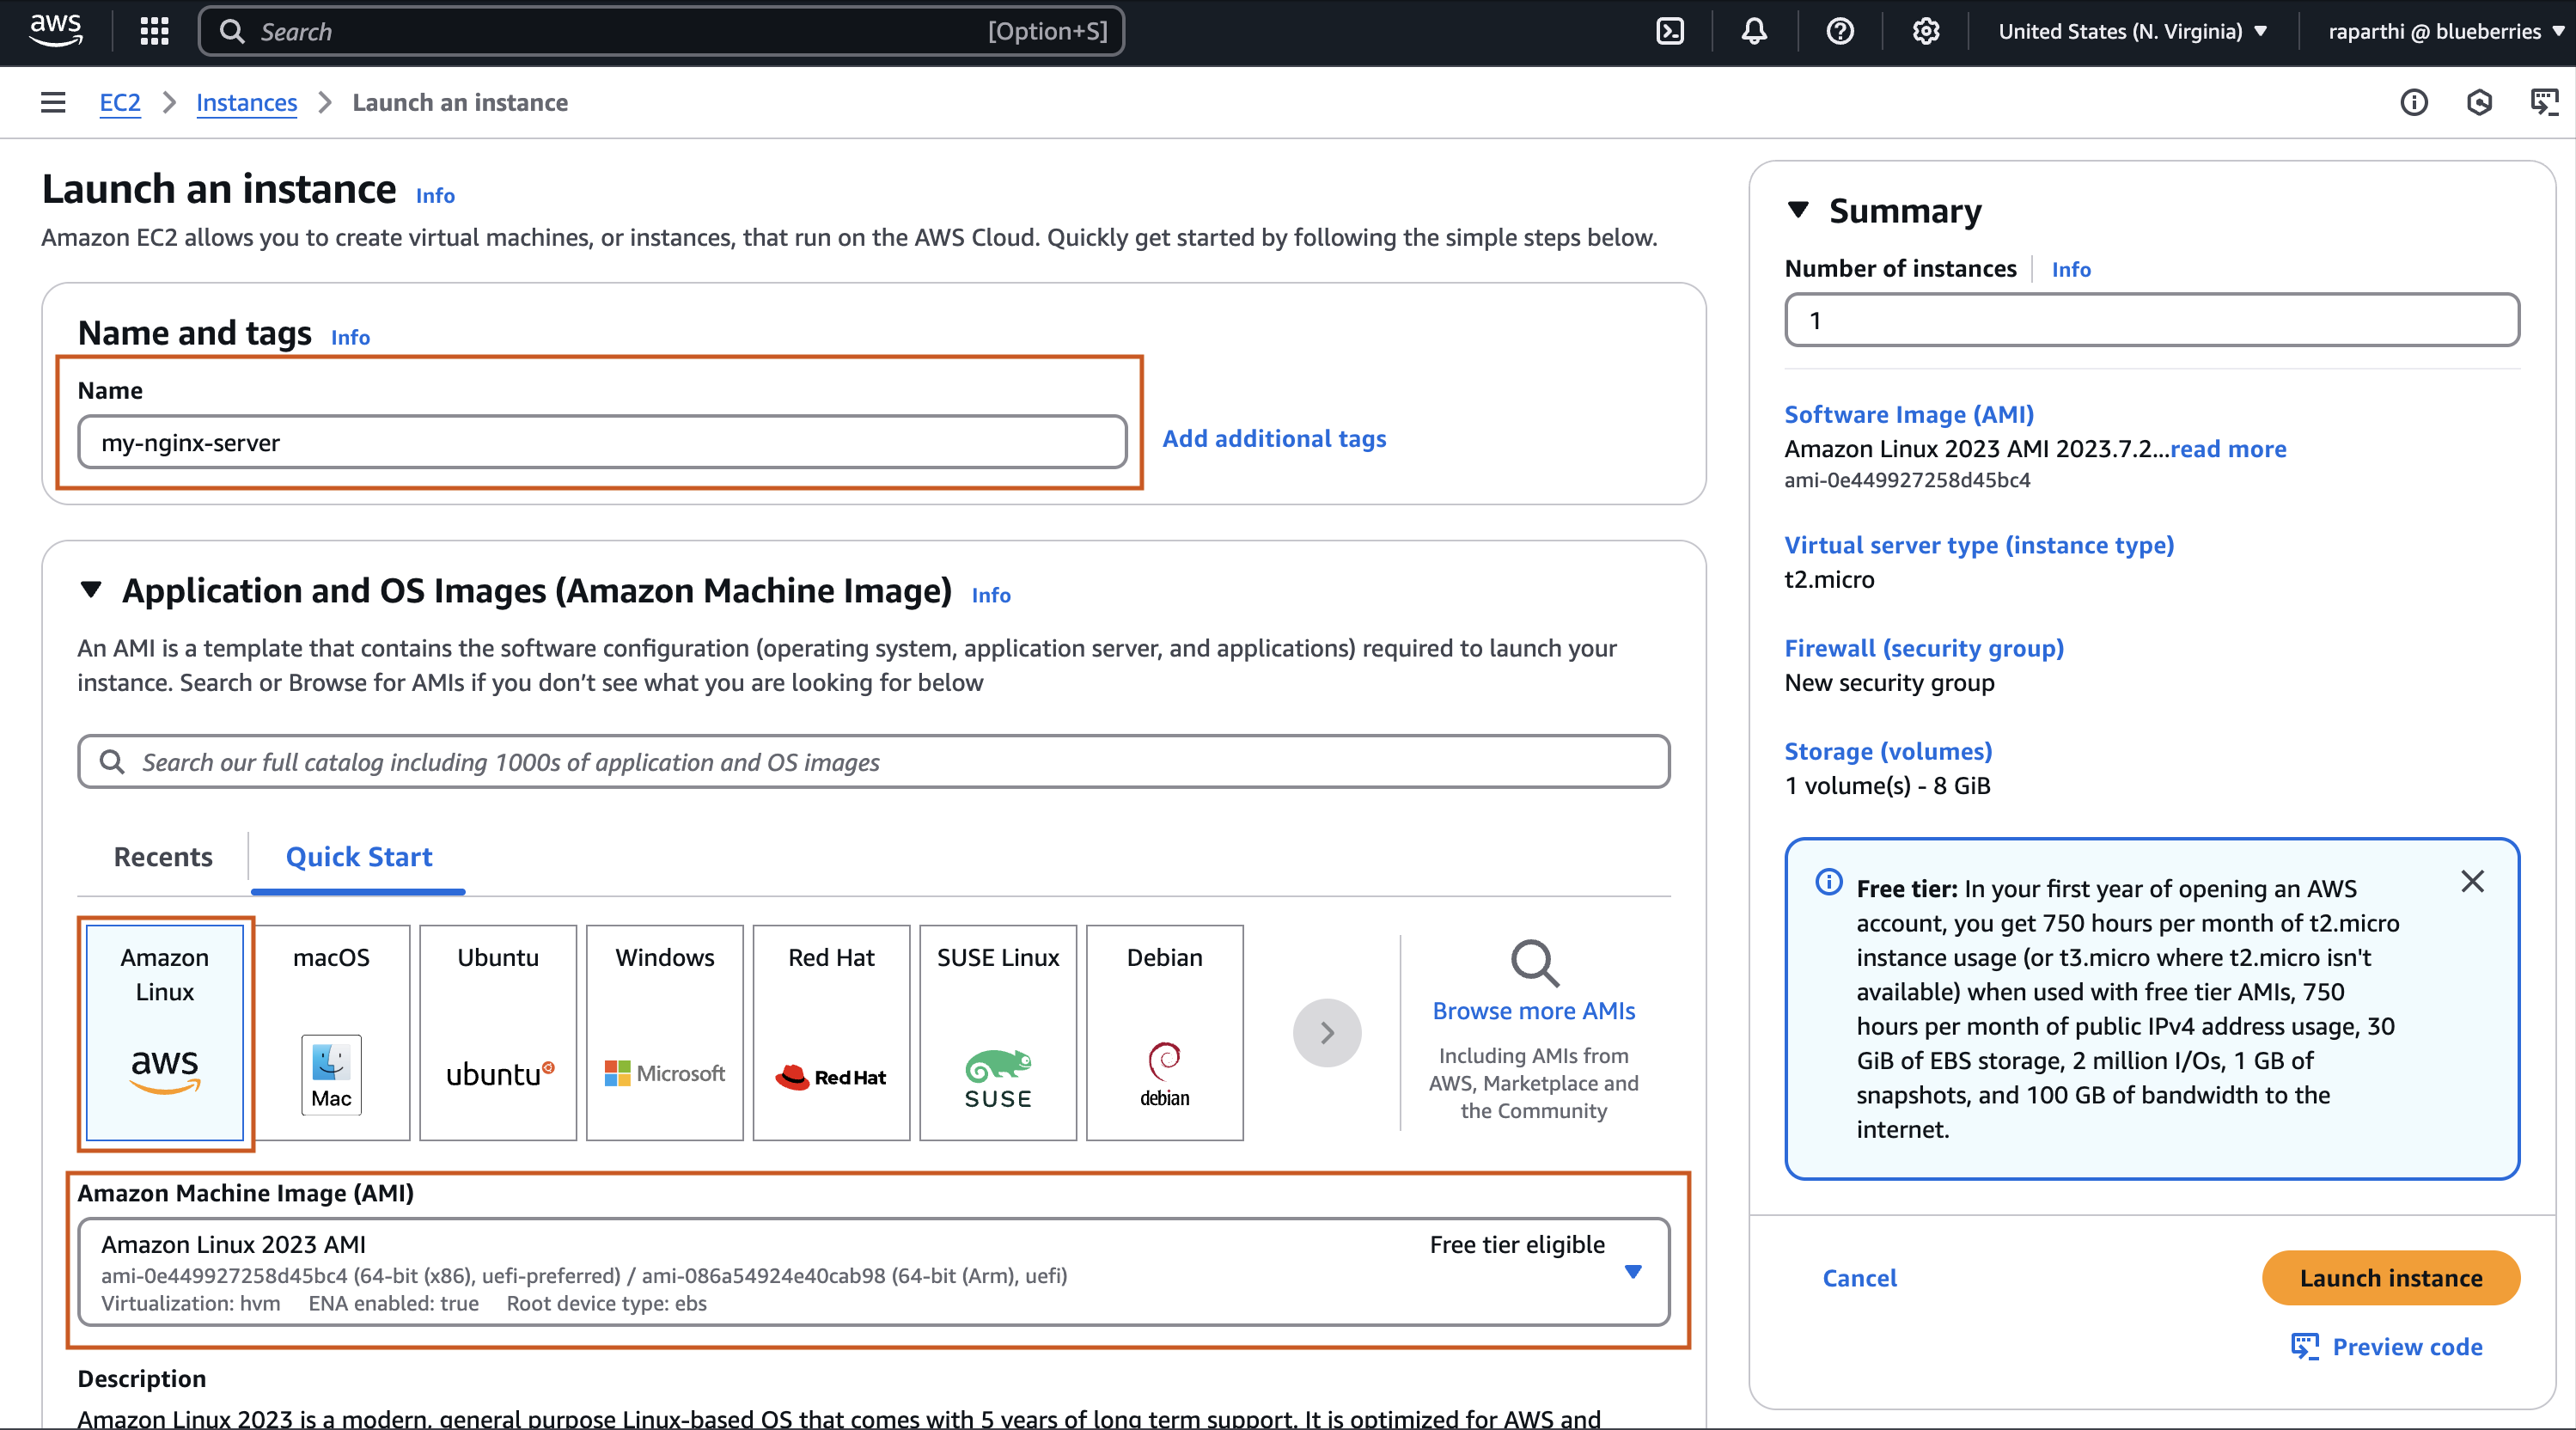
Task: Click search magnifier in AMI catalog field
Action: tap(112, 762)
